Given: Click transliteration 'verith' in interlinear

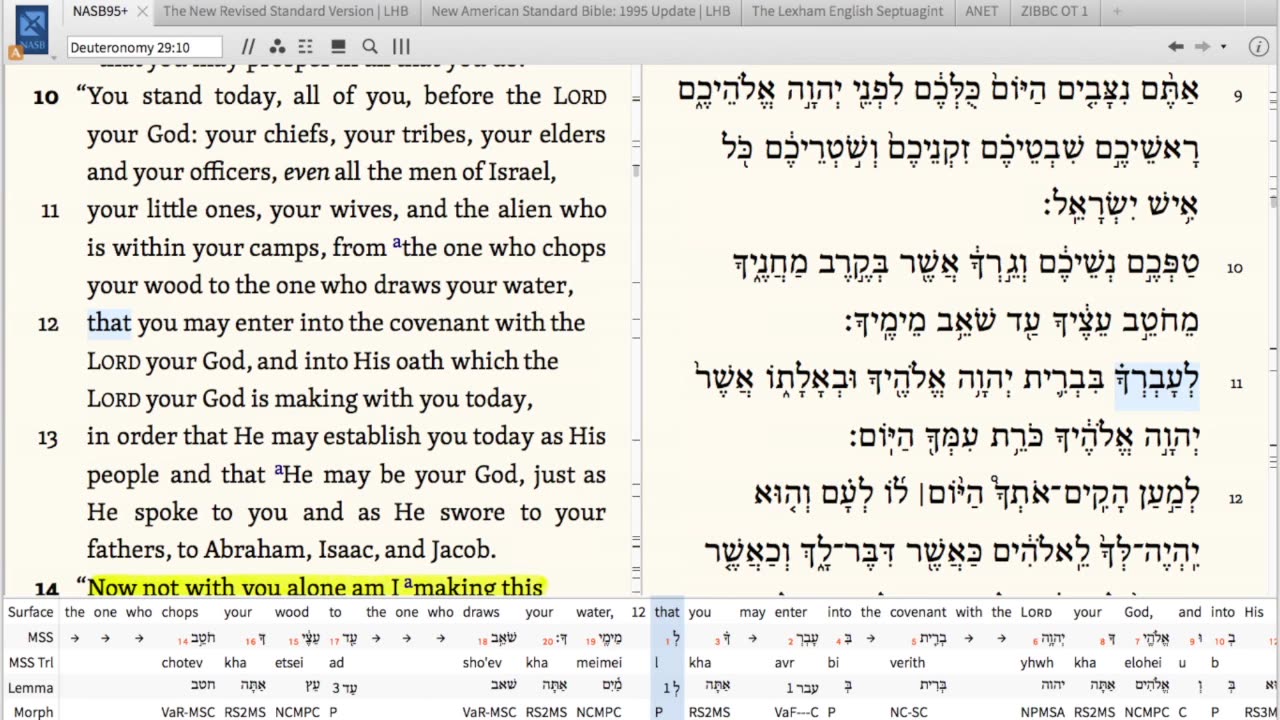Looking at the screenshot, I should 908,662.
